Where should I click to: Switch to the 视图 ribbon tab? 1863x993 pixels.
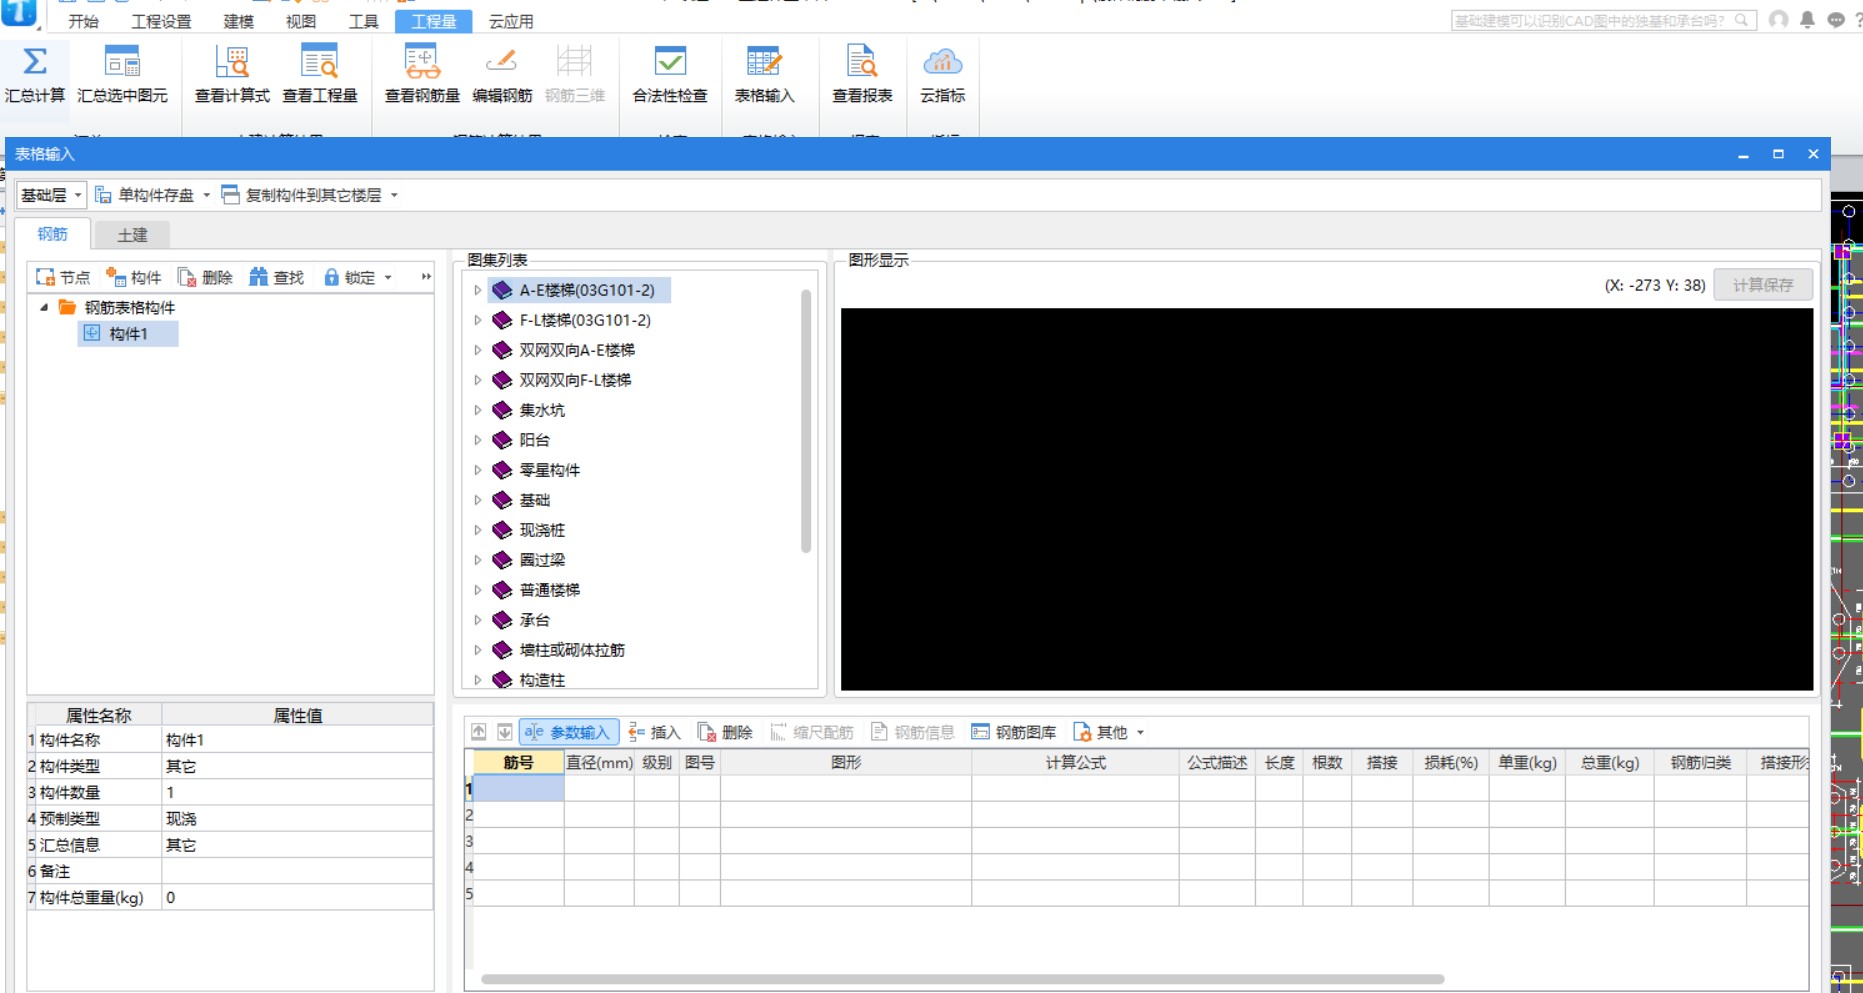click(x=301, y=21)
